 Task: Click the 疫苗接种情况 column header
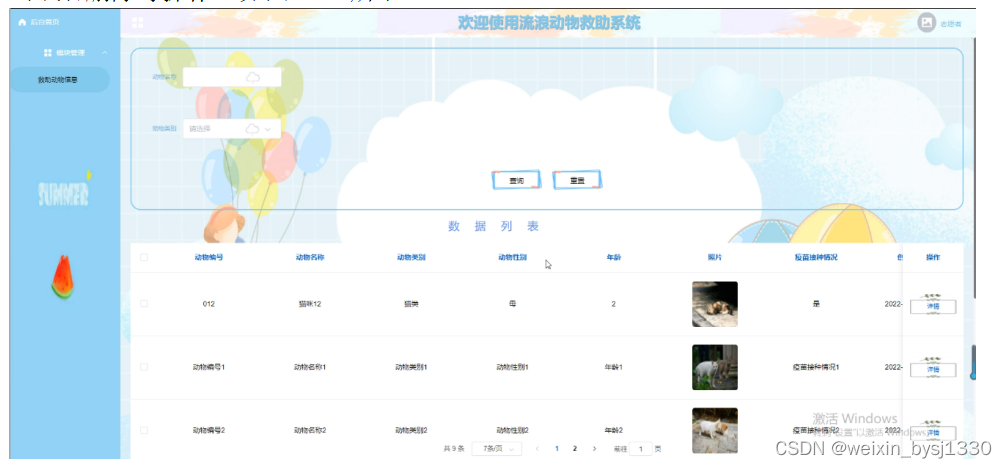(x=816, y=257)
